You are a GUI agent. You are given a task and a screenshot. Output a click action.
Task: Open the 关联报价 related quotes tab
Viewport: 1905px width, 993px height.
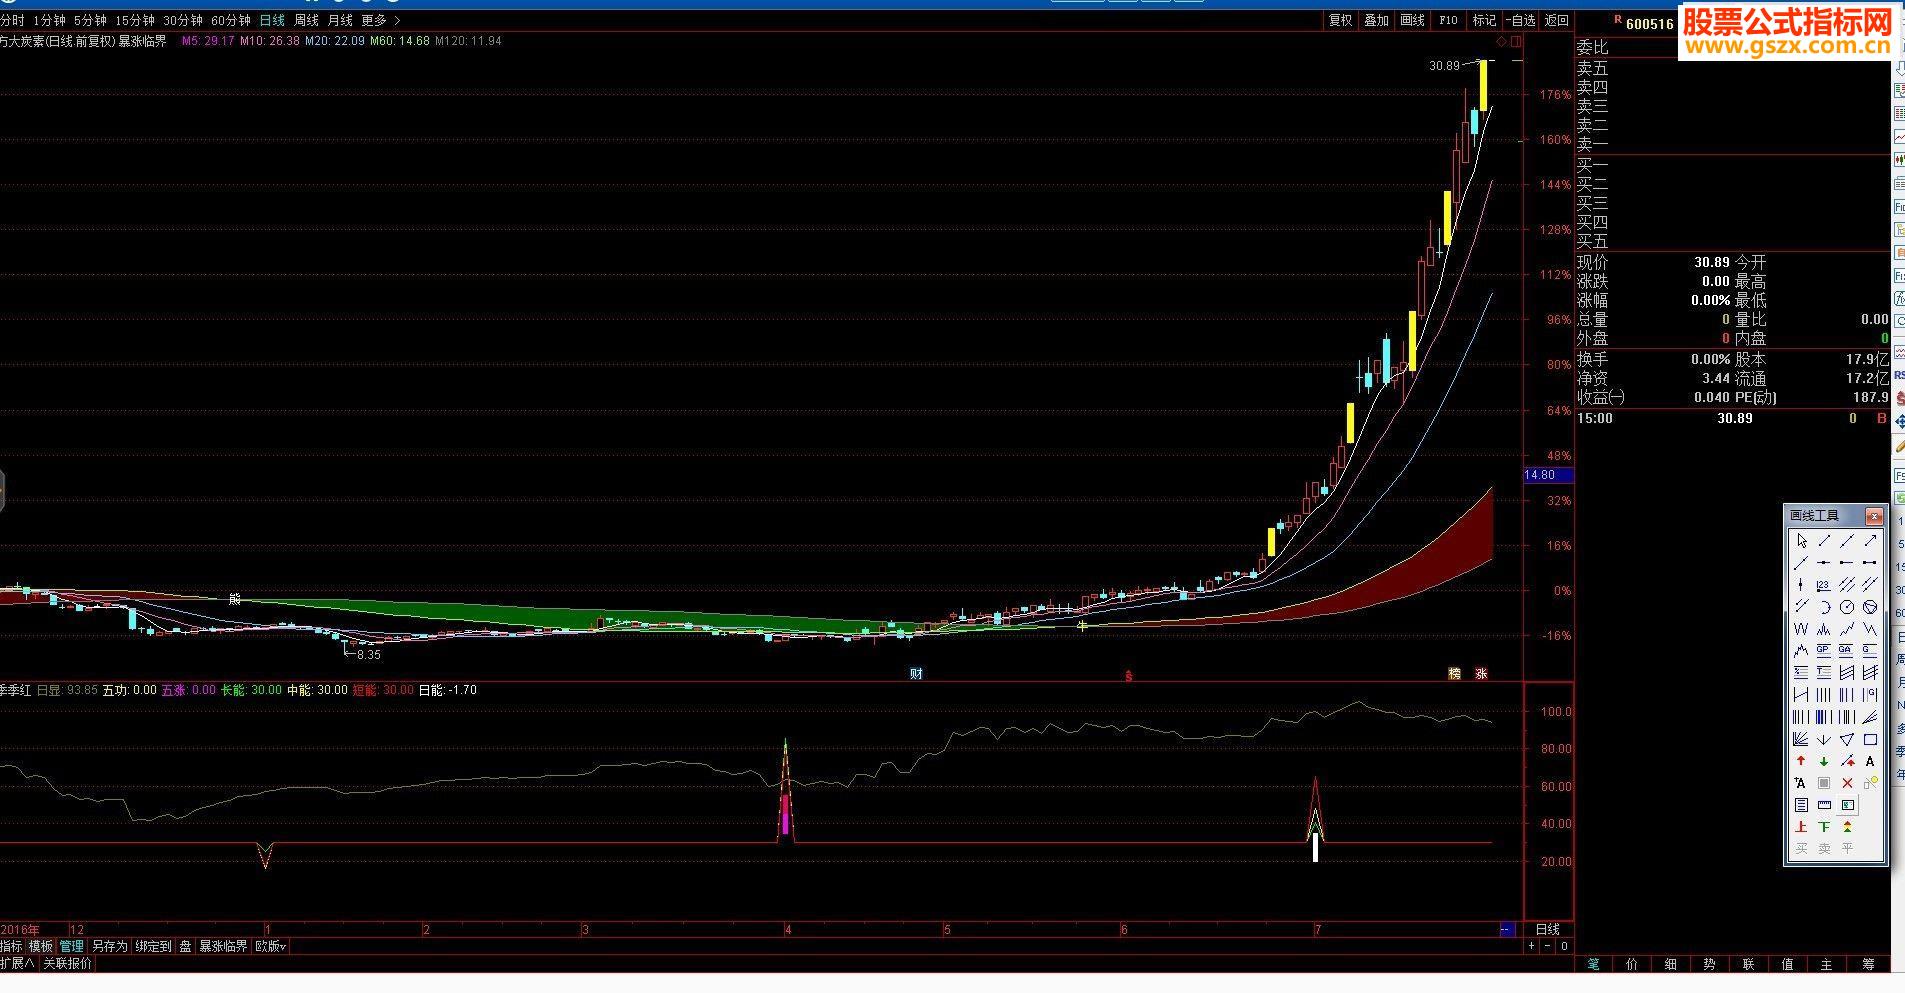pos(67,964)
